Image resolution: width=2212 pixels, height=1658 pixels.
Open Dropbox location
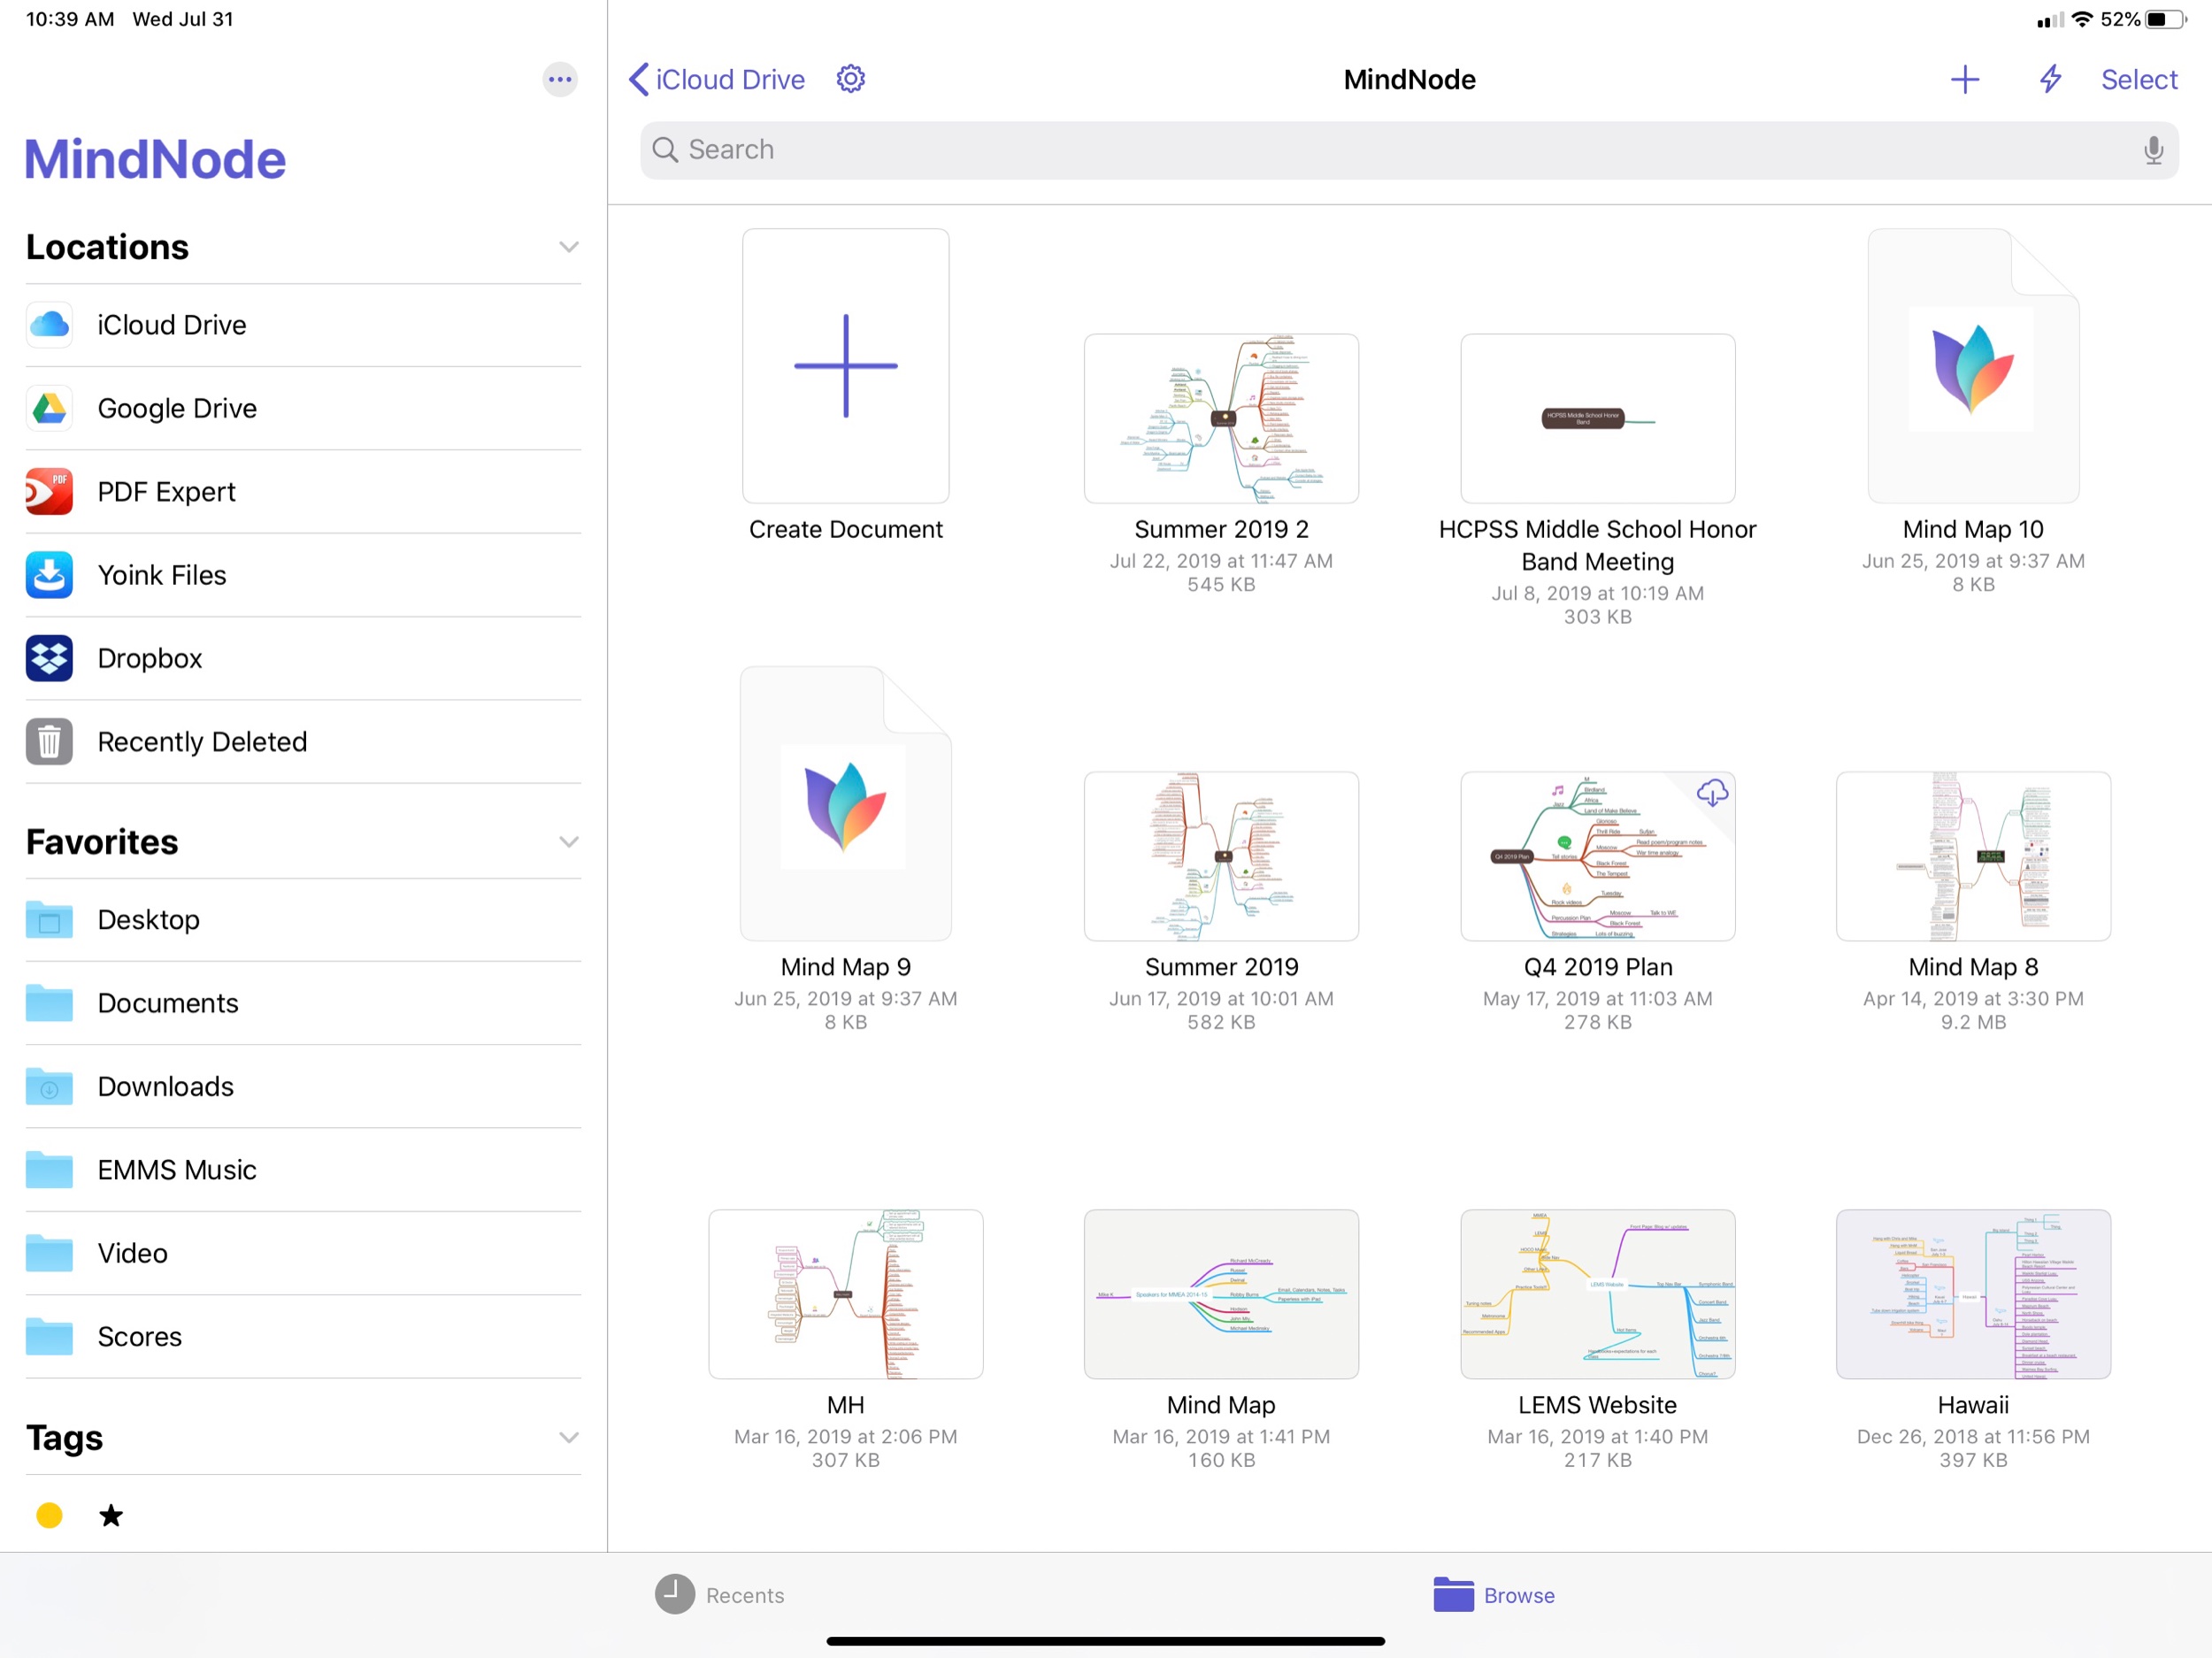tap(303, 658)
